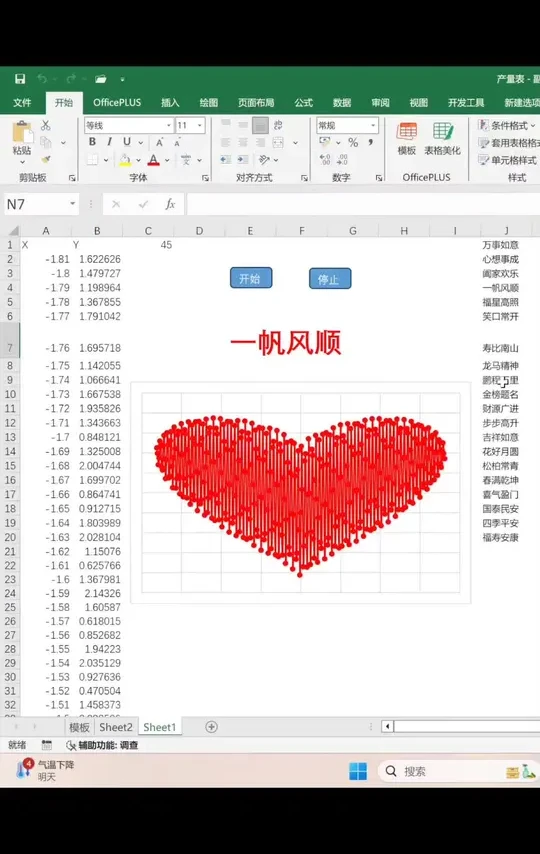
Task: Click the Save icon in the quick access toolbar
Action: (x=20, y=79)
